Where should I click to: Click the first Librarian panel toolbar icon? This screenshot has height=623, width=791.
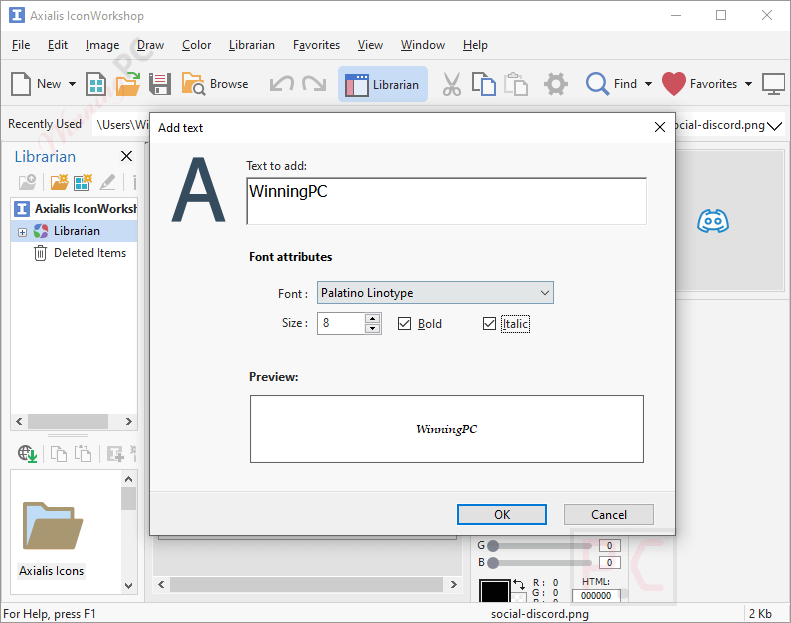point(27,182)
